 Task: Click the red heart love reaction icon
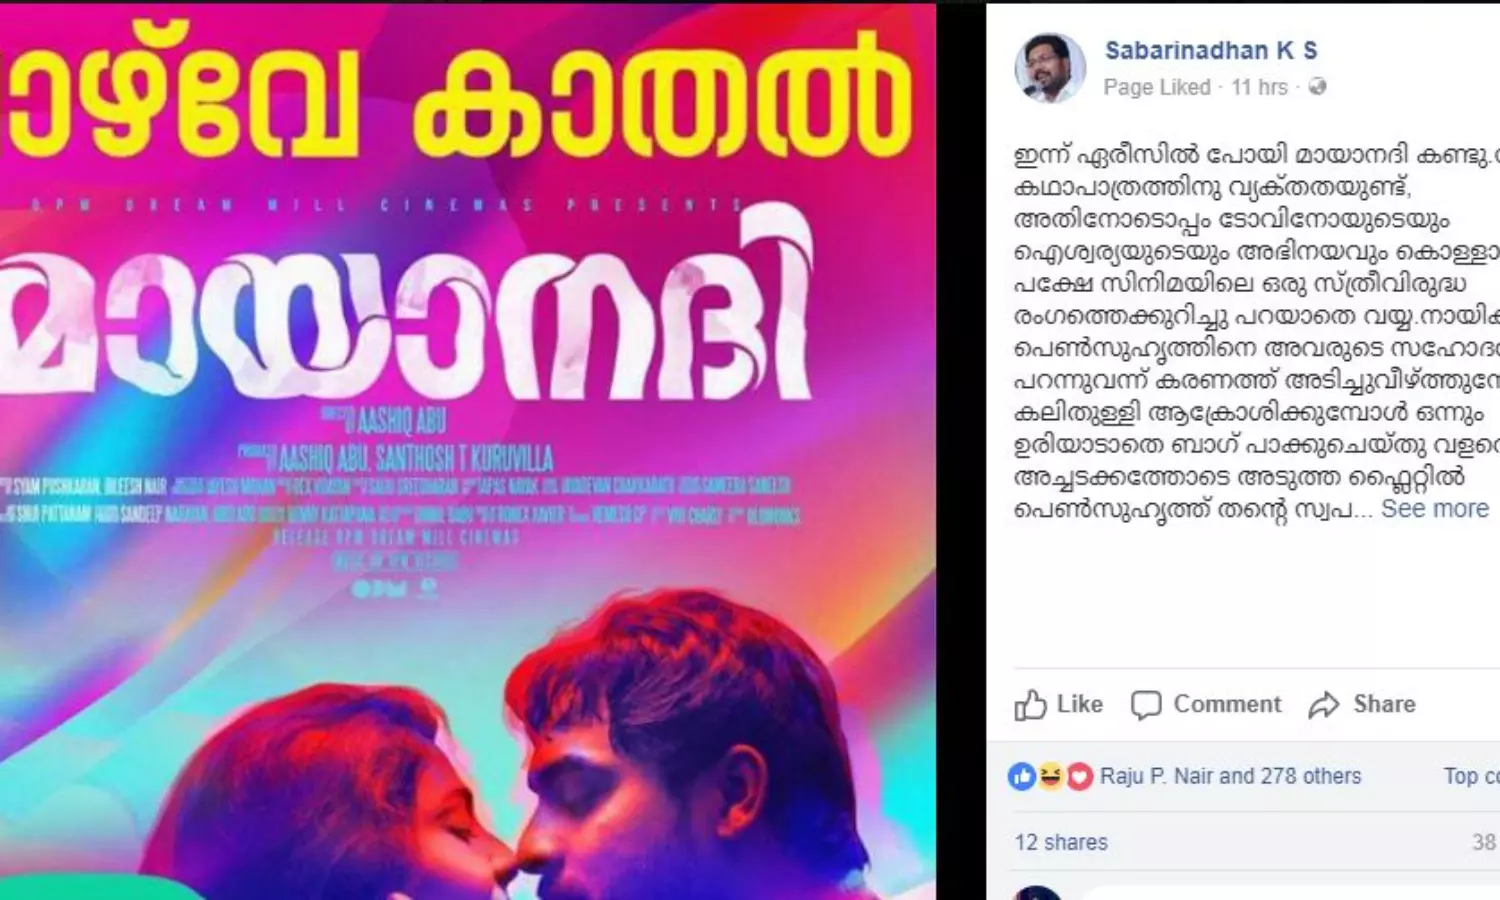(1079, 776)
